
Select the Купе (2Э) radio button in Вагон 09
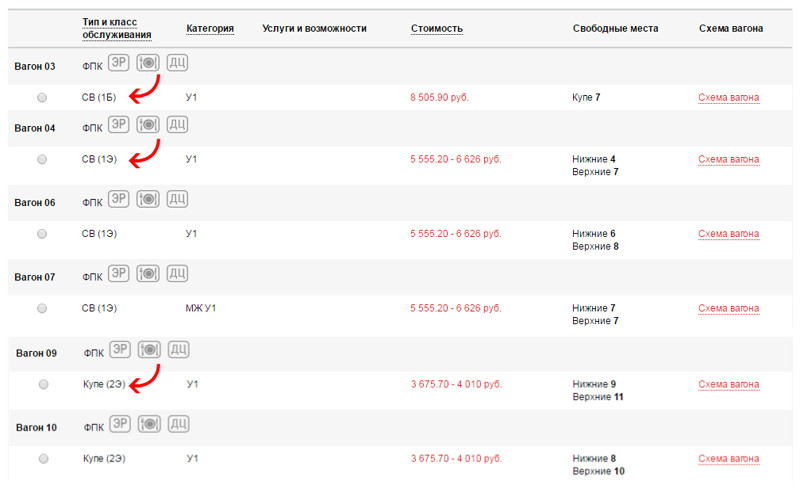click(43, 384)
